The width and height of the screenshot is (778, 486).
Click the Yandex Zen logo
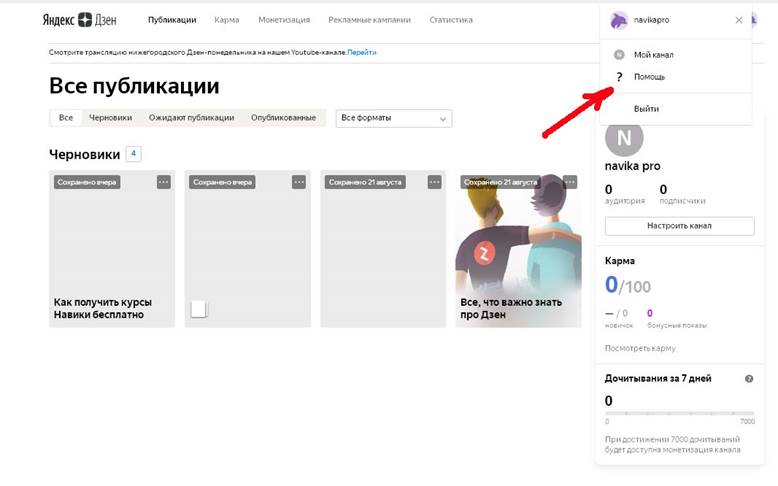[82, 20]
